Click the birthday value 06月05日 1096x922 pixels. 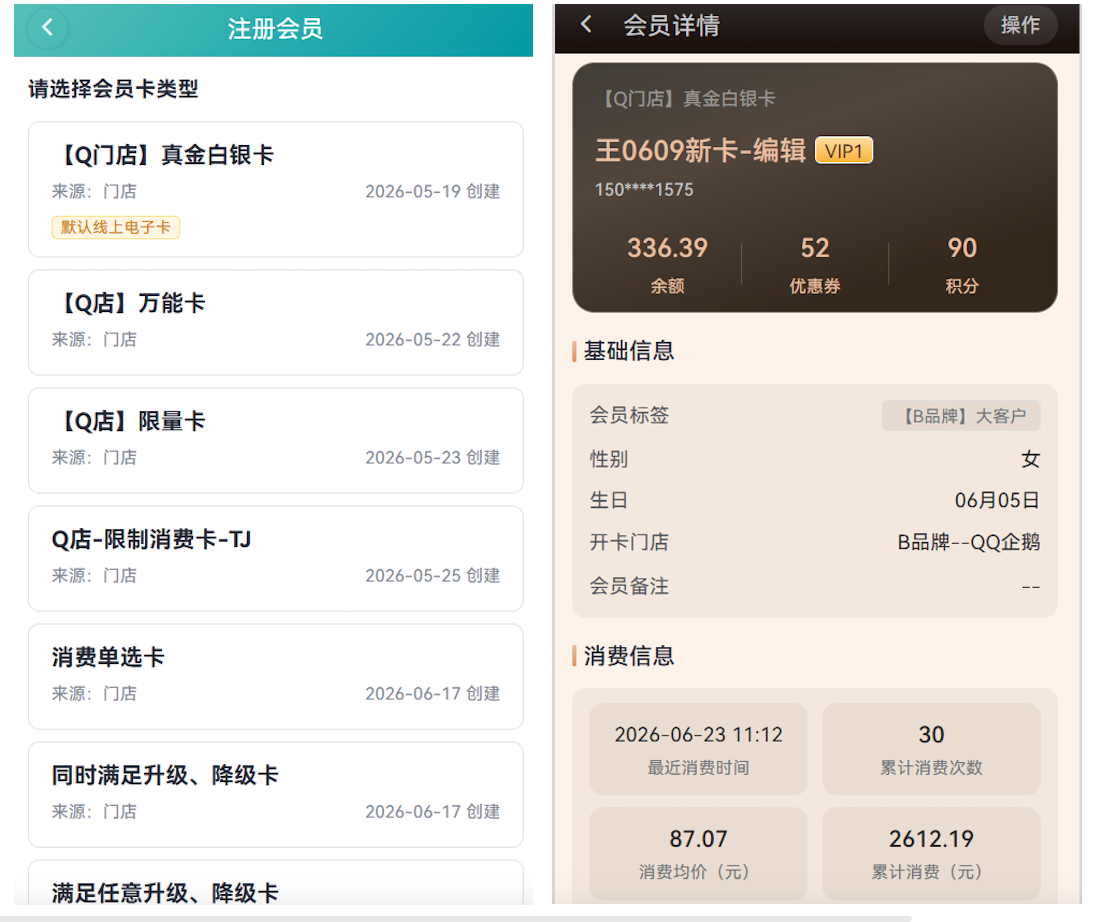[x=997, y=500]
